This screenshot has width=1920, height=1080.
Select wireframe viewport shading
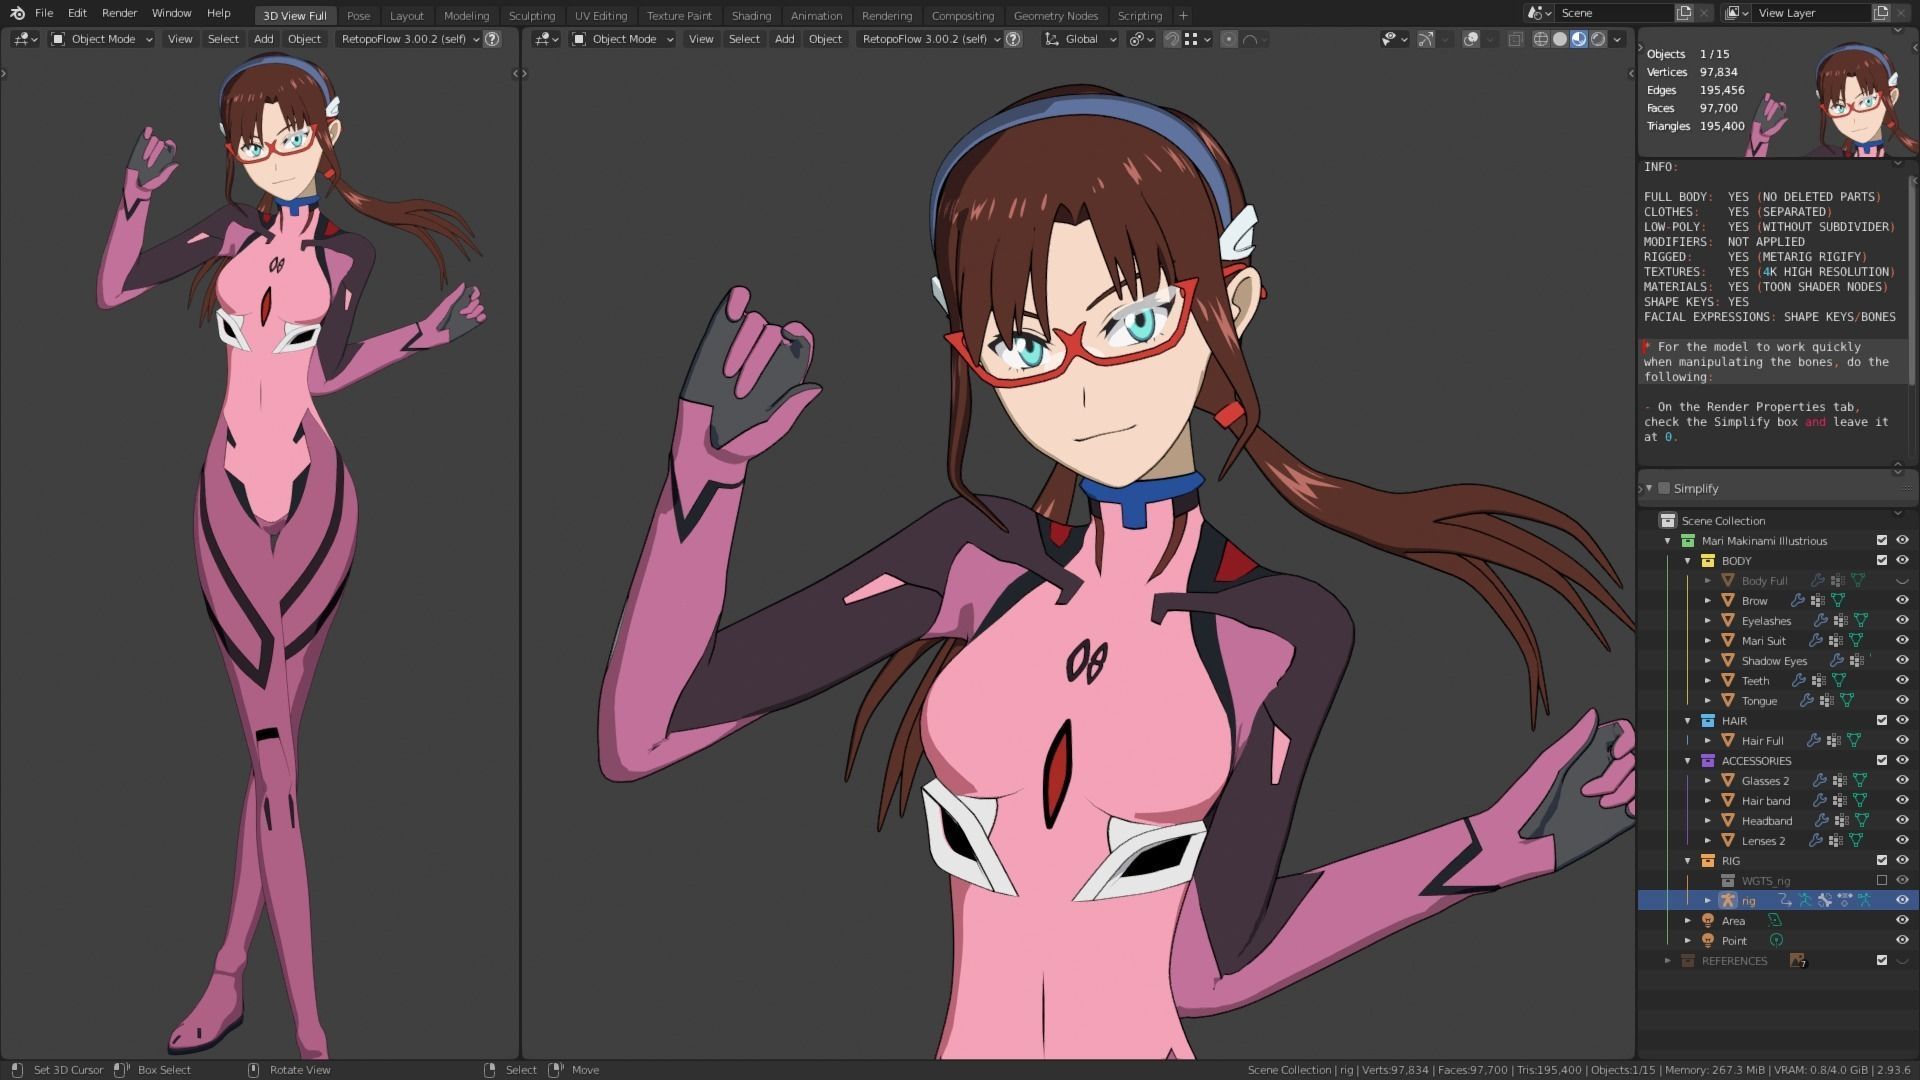(x=1541, y=39)
